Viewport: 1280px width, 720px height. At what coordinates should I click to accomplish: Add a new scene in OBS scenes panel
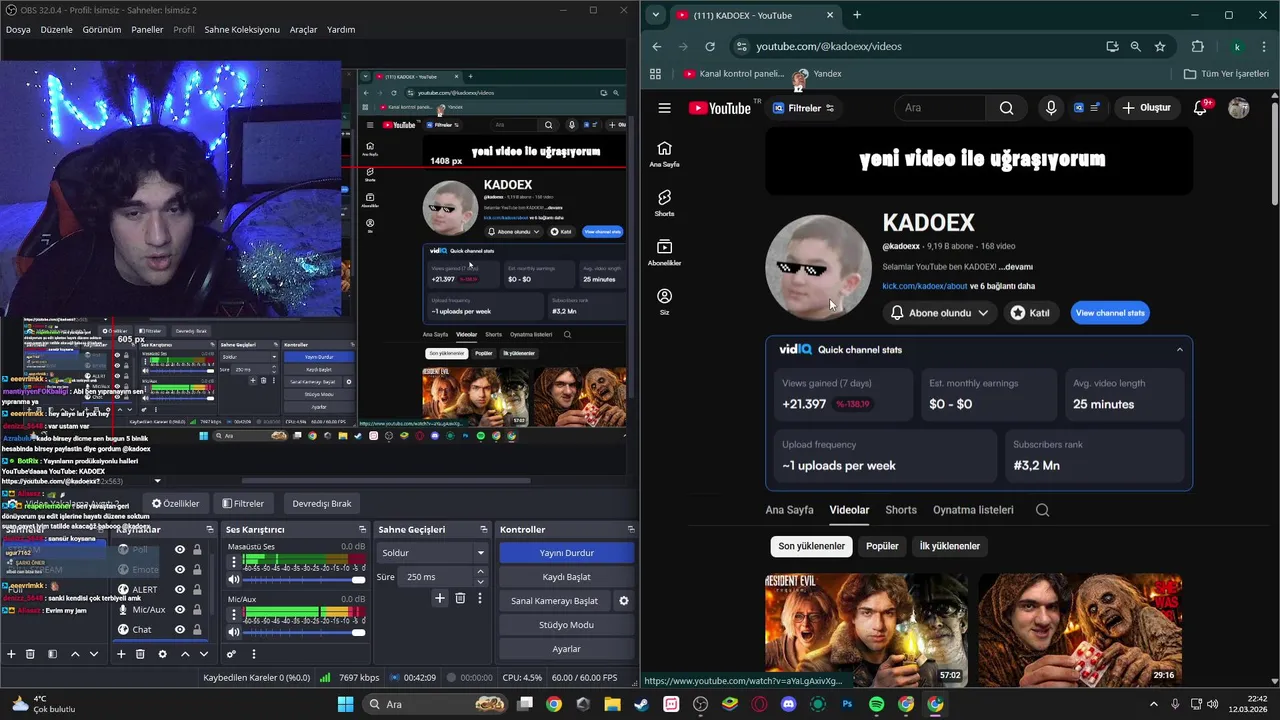(11, 654)
